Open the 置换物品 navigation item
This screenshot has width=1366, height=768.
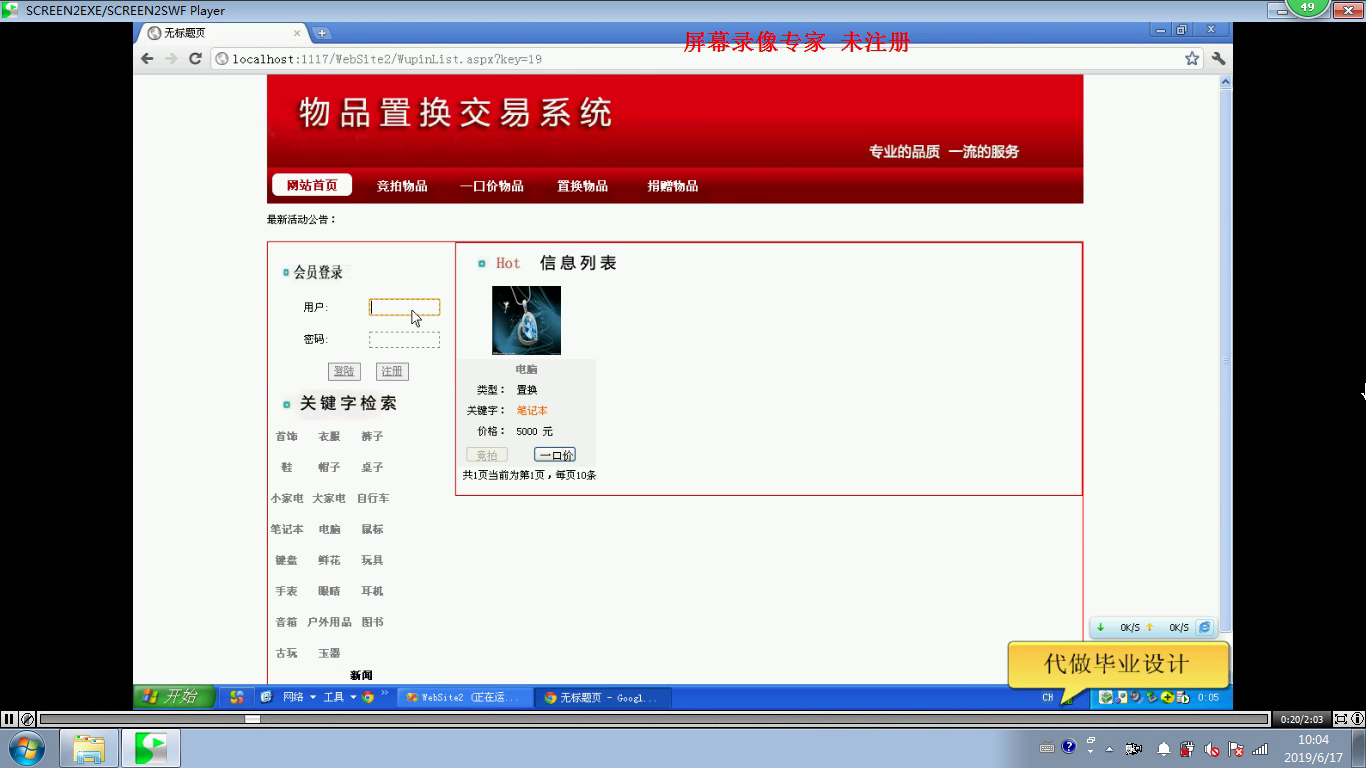[x=582, y=186]
